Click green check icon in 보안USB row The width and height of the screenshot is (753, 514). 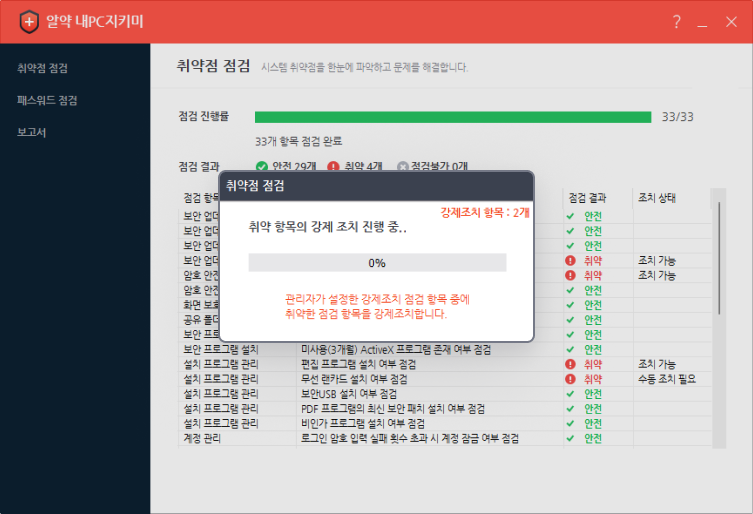[x=570, y=394]
